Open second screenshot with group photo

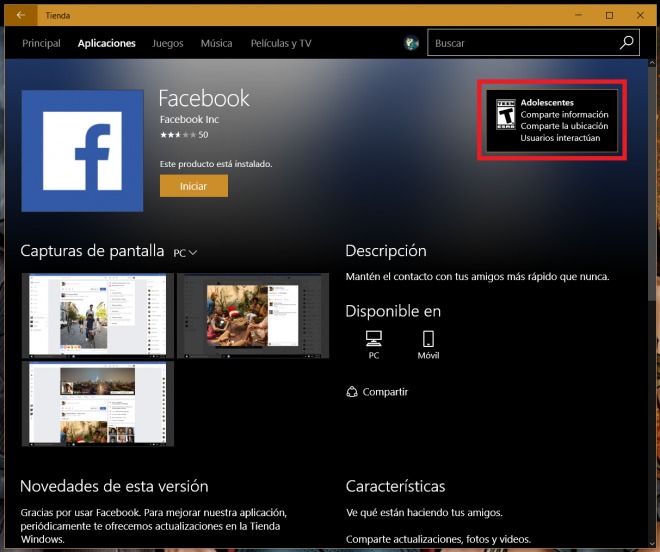click(x=253, y=316)
